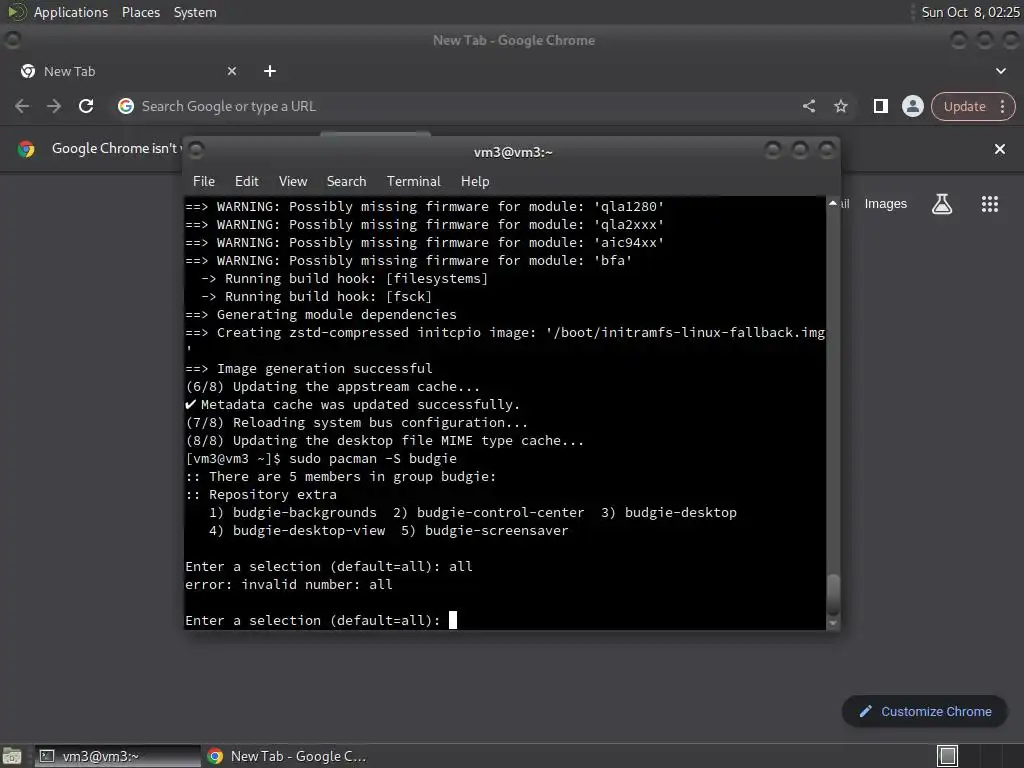Open the Applications menu in top panel

tap(71, 12)
